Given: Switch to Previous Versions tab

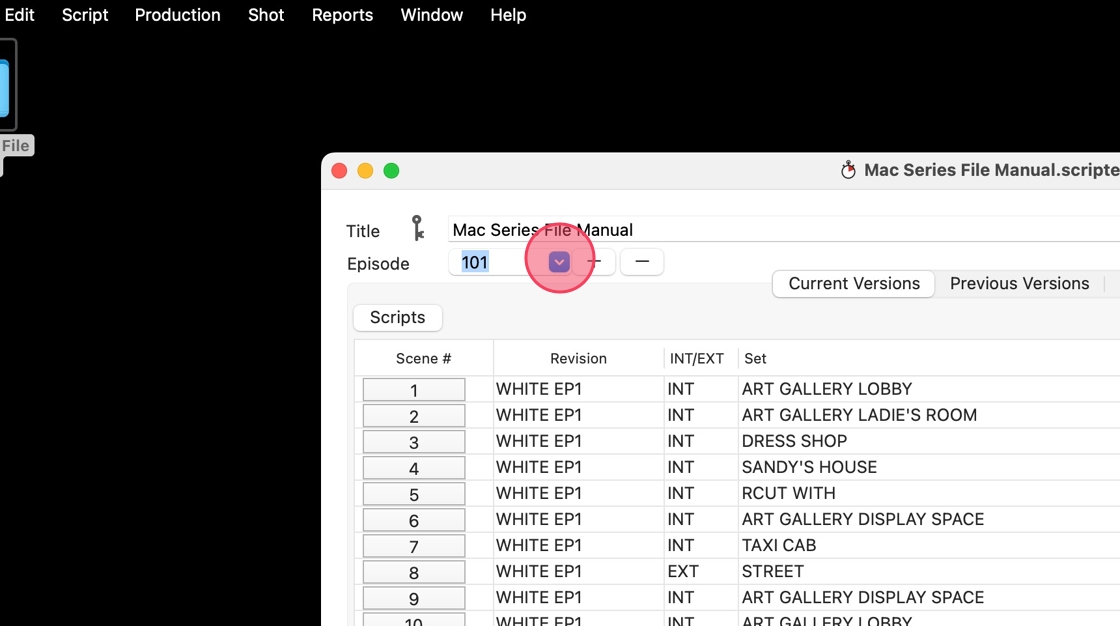Looking at the screenshot, I should 1019,284.
